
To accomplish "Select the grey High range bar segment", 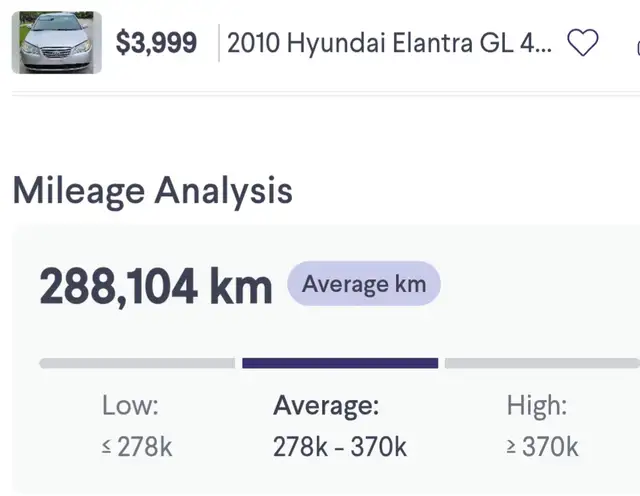I will click(x=542, y=363).
